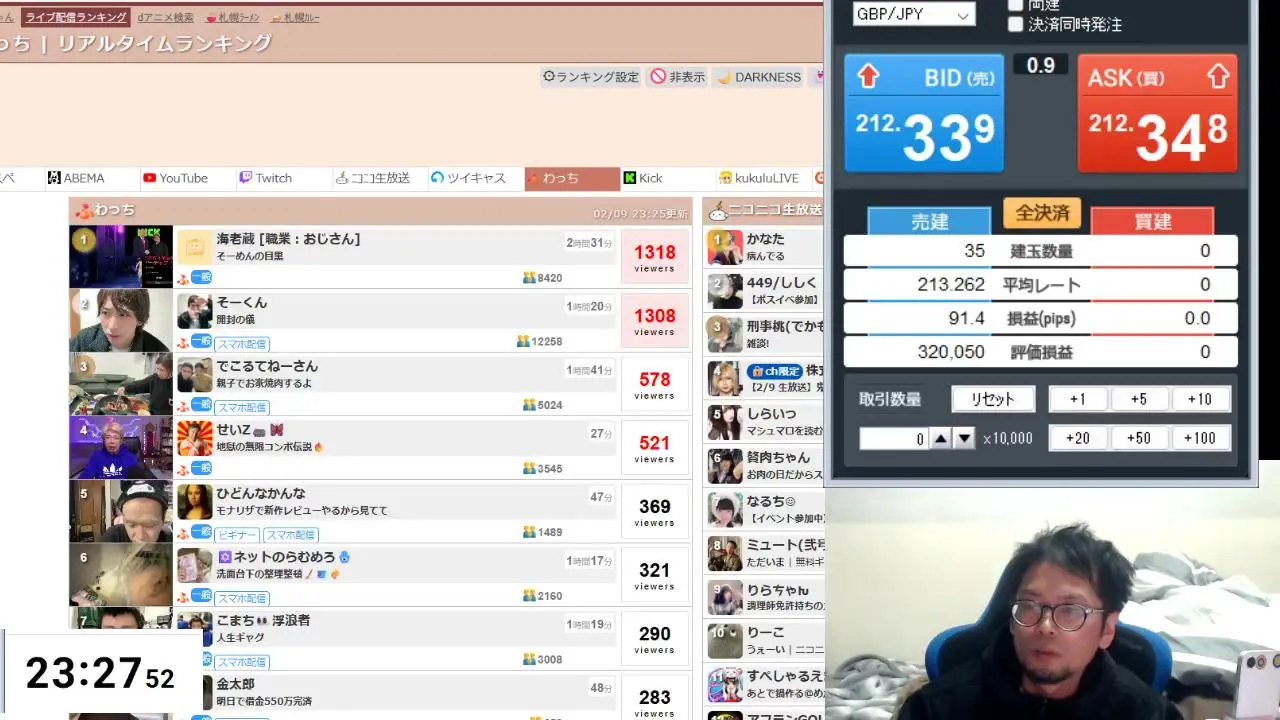Click 海老蔵 avatar icon
The height and width of the screenshot is (720, 1280).
195,248
